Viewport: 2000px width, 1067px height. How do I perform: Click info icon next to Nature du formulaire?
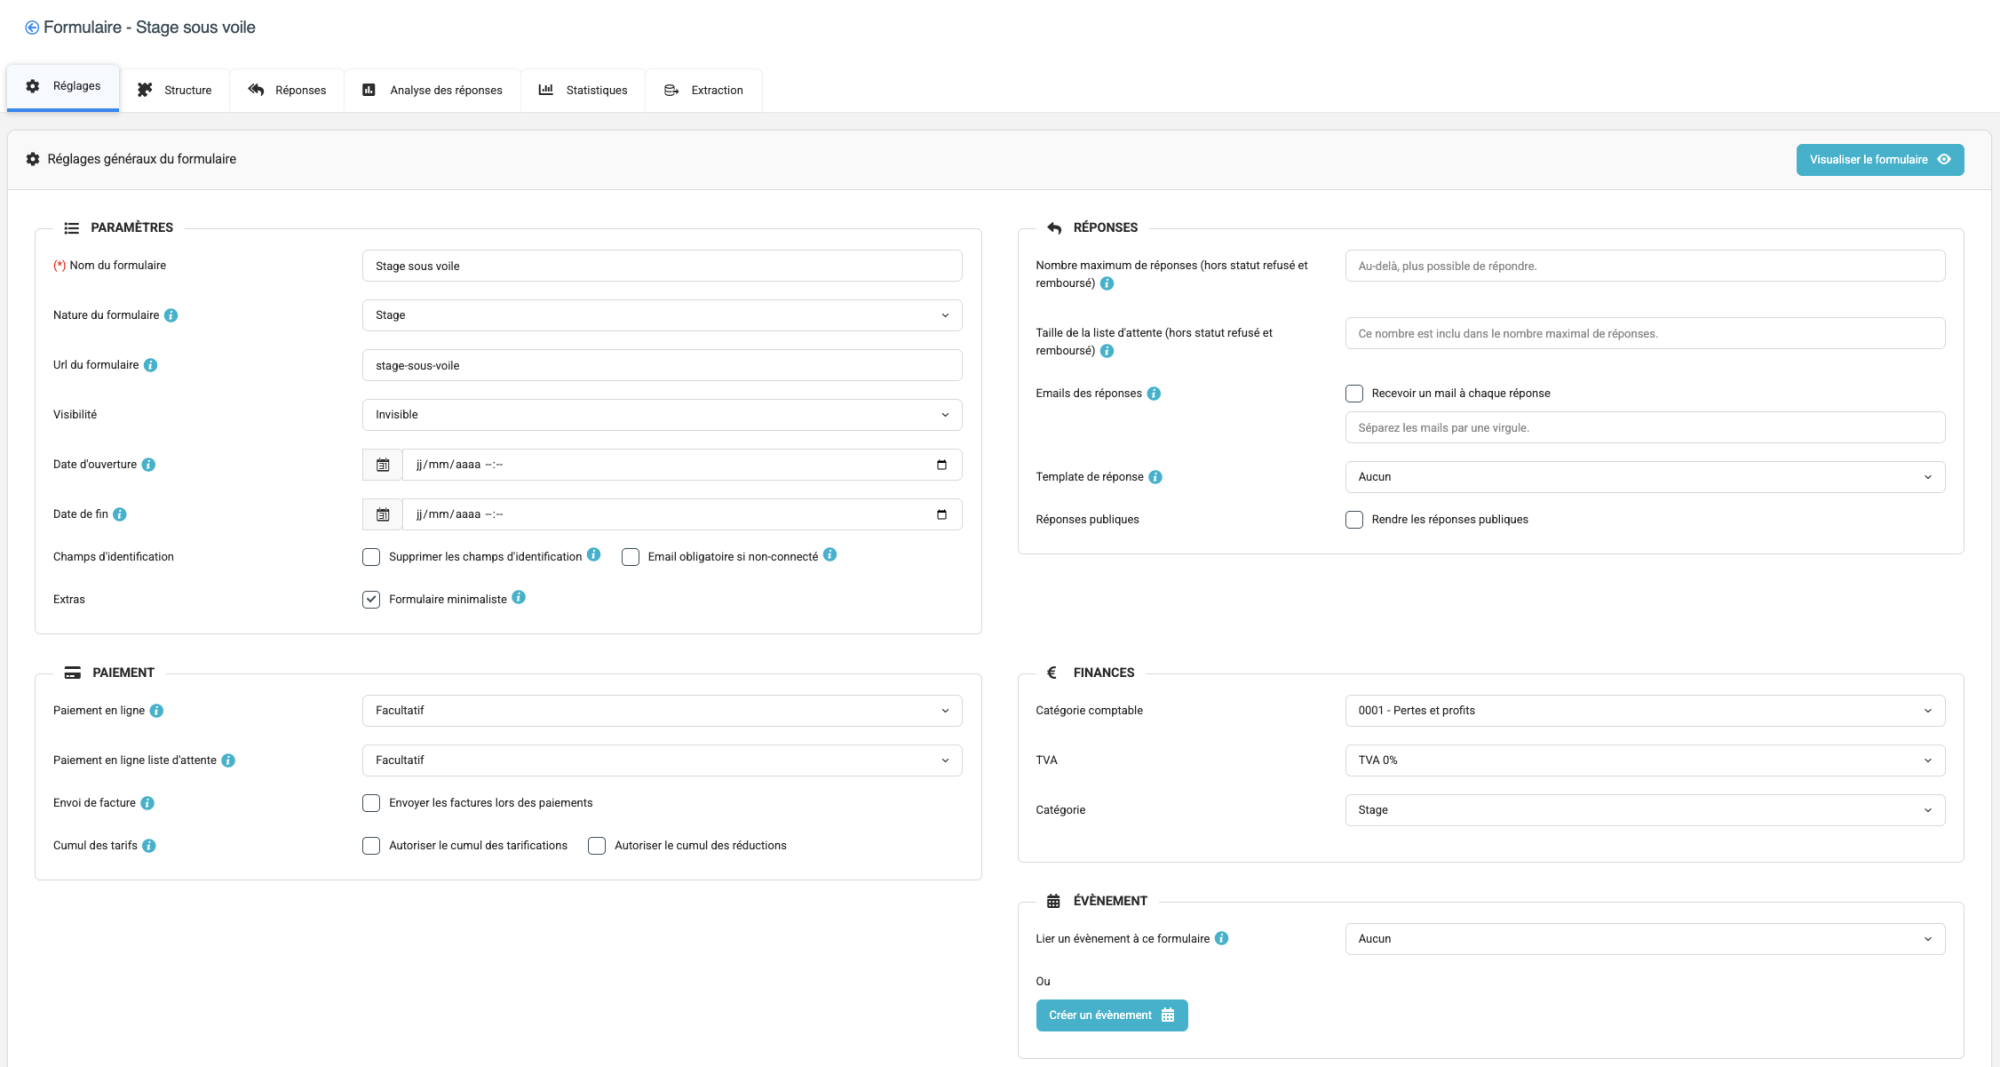click(171, 316)
